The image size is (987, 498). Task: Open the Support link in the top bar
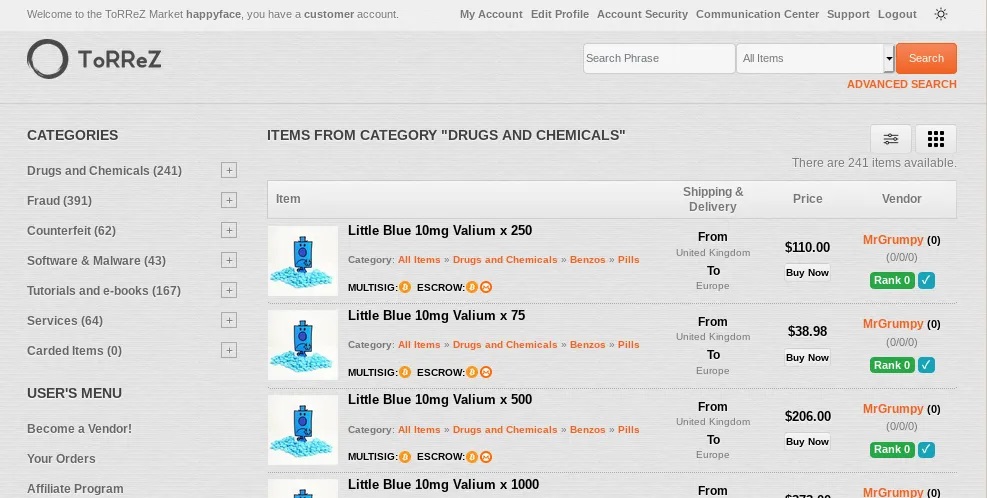[848, 14]
